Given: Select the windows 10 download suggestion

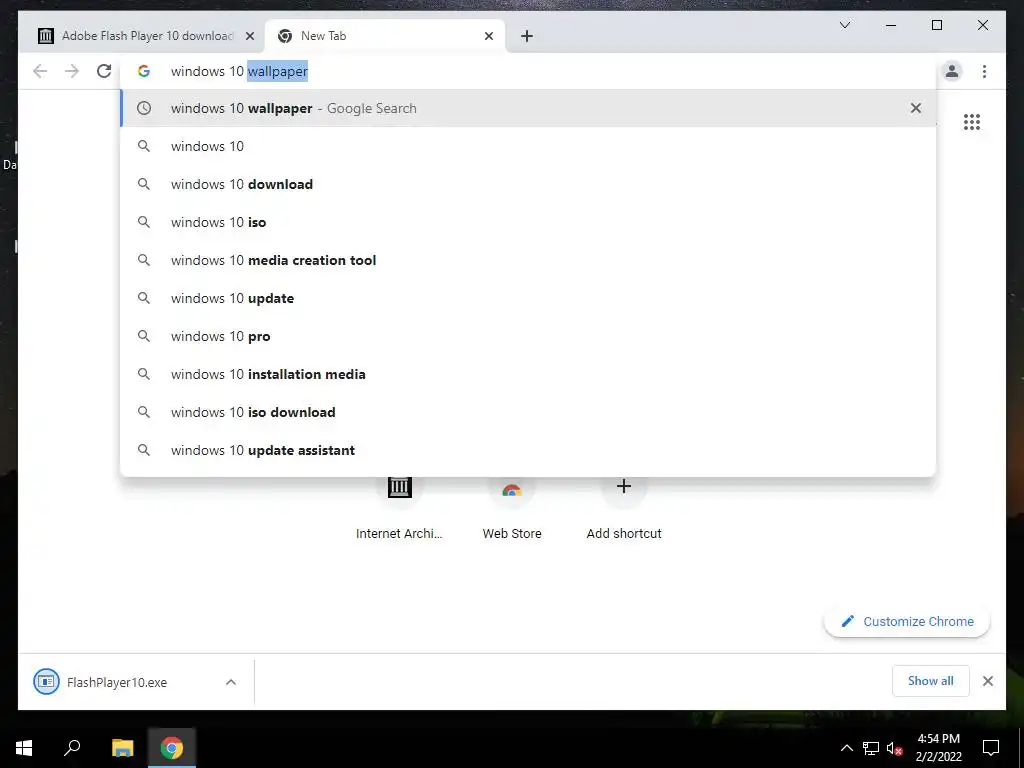Looking at the screenshot, I should [528, 184].
